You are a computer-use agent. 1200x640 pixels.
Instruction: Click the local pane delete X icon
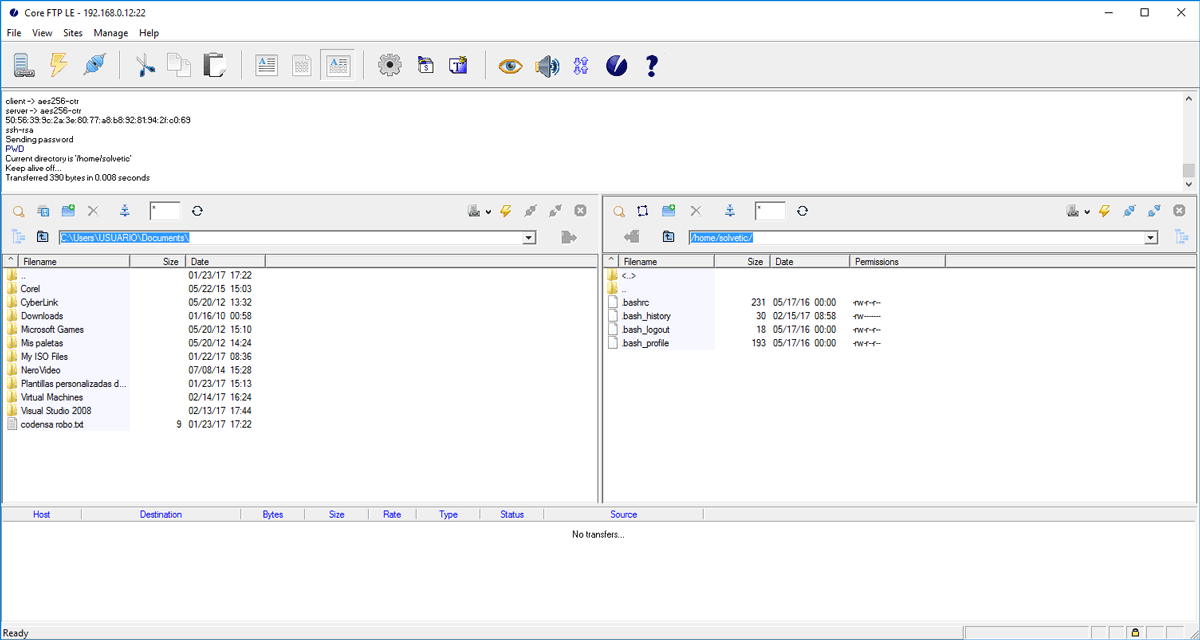[93, 211]
